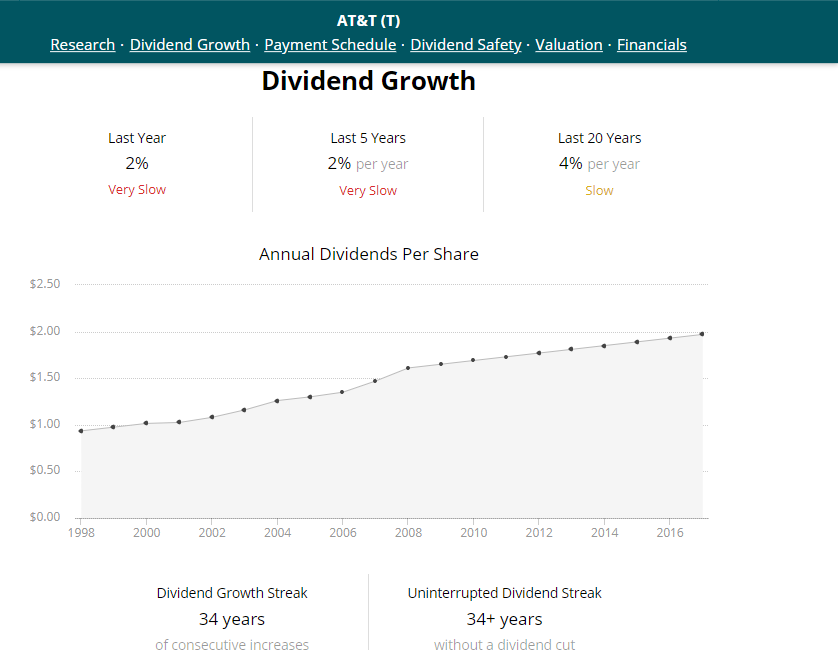Screen dimensions: 838x650
Task: Click the 2010 x-axis label
Action: 474,532
